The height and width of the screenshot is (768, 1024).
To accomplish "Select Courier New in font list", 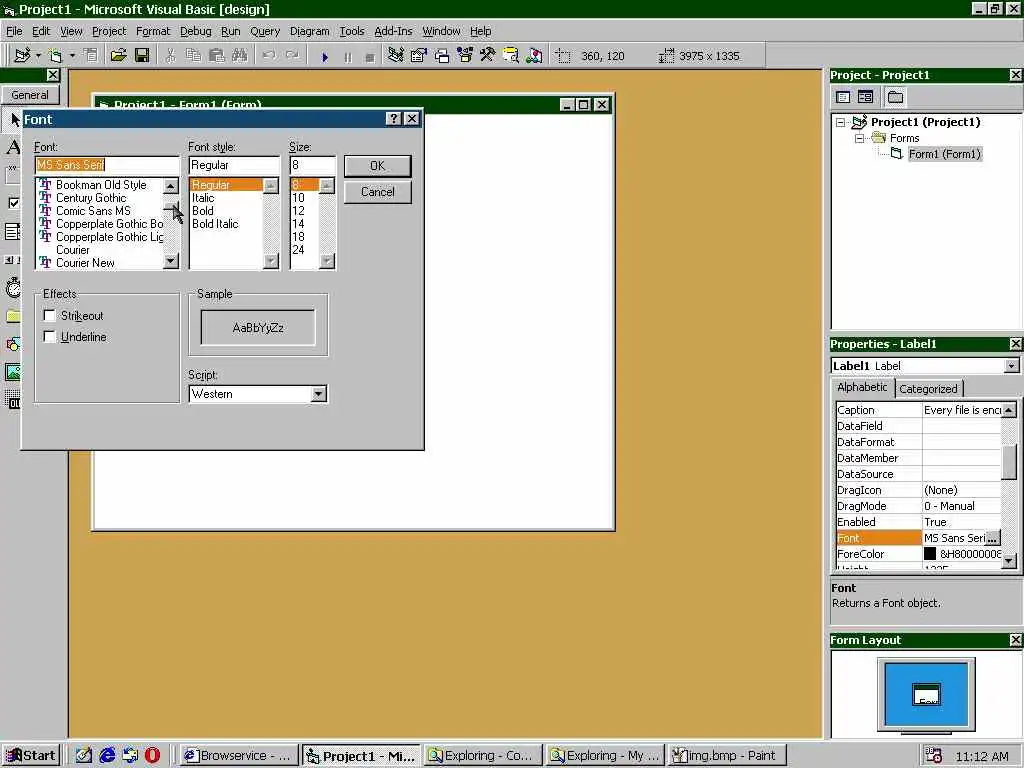I will pyautogui.click(x=85, y=263).
